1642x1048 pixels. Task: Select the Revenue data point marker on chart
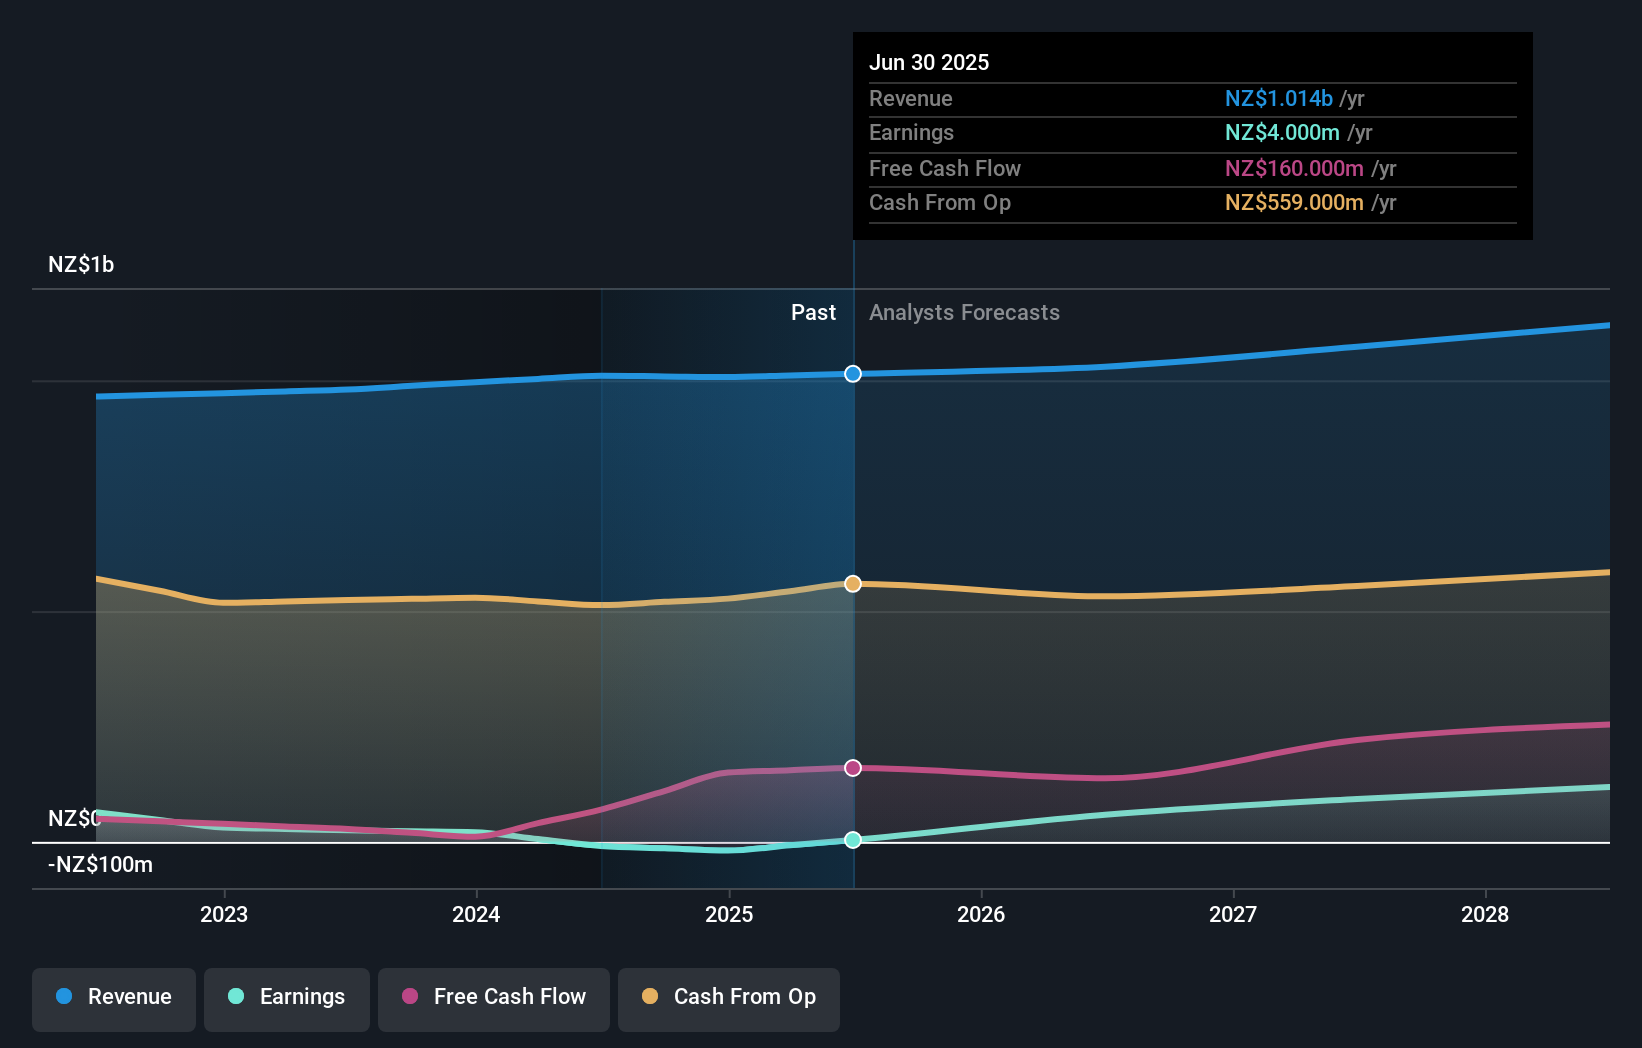(x=852, y=374)
